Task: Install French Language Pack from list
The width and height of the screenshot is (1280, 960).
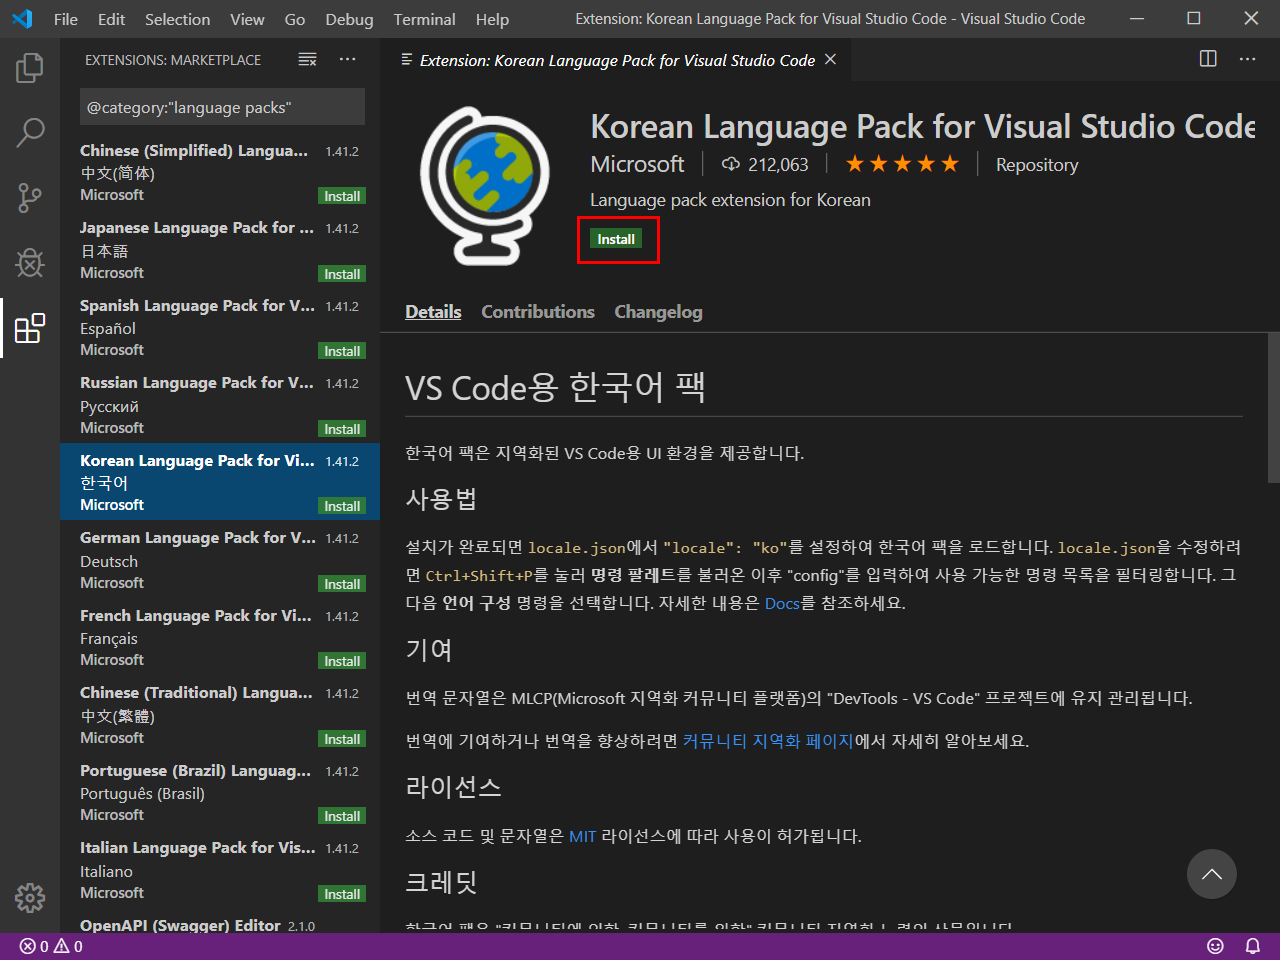Action: pos(342,661)
